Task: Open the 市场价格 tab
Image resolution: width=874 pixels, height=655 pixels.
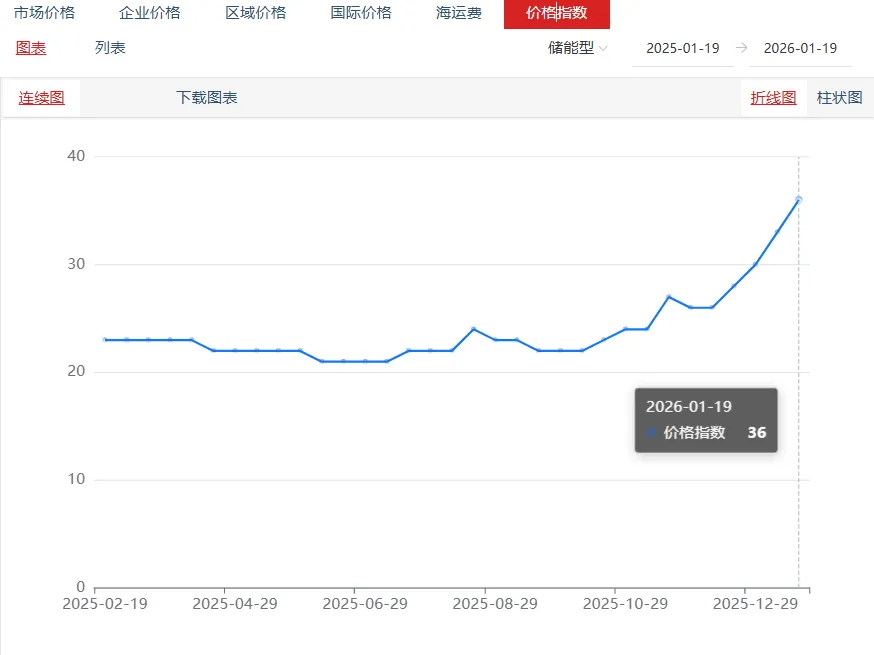Action: coord(44,13)
